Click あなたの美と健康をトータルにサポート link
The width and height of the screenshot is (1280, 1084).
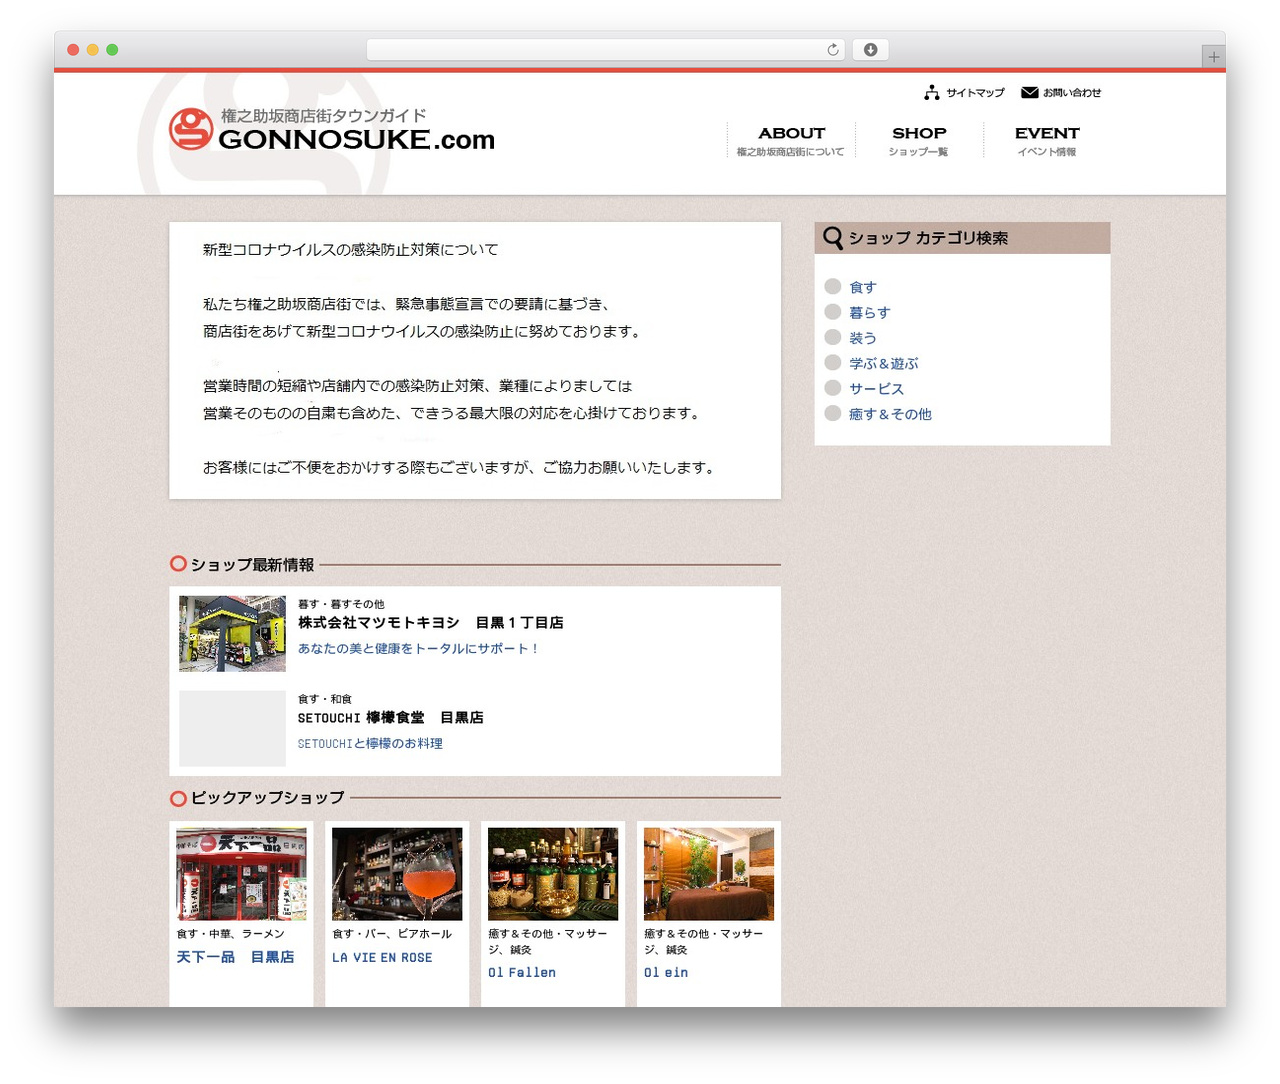(418, 648)
